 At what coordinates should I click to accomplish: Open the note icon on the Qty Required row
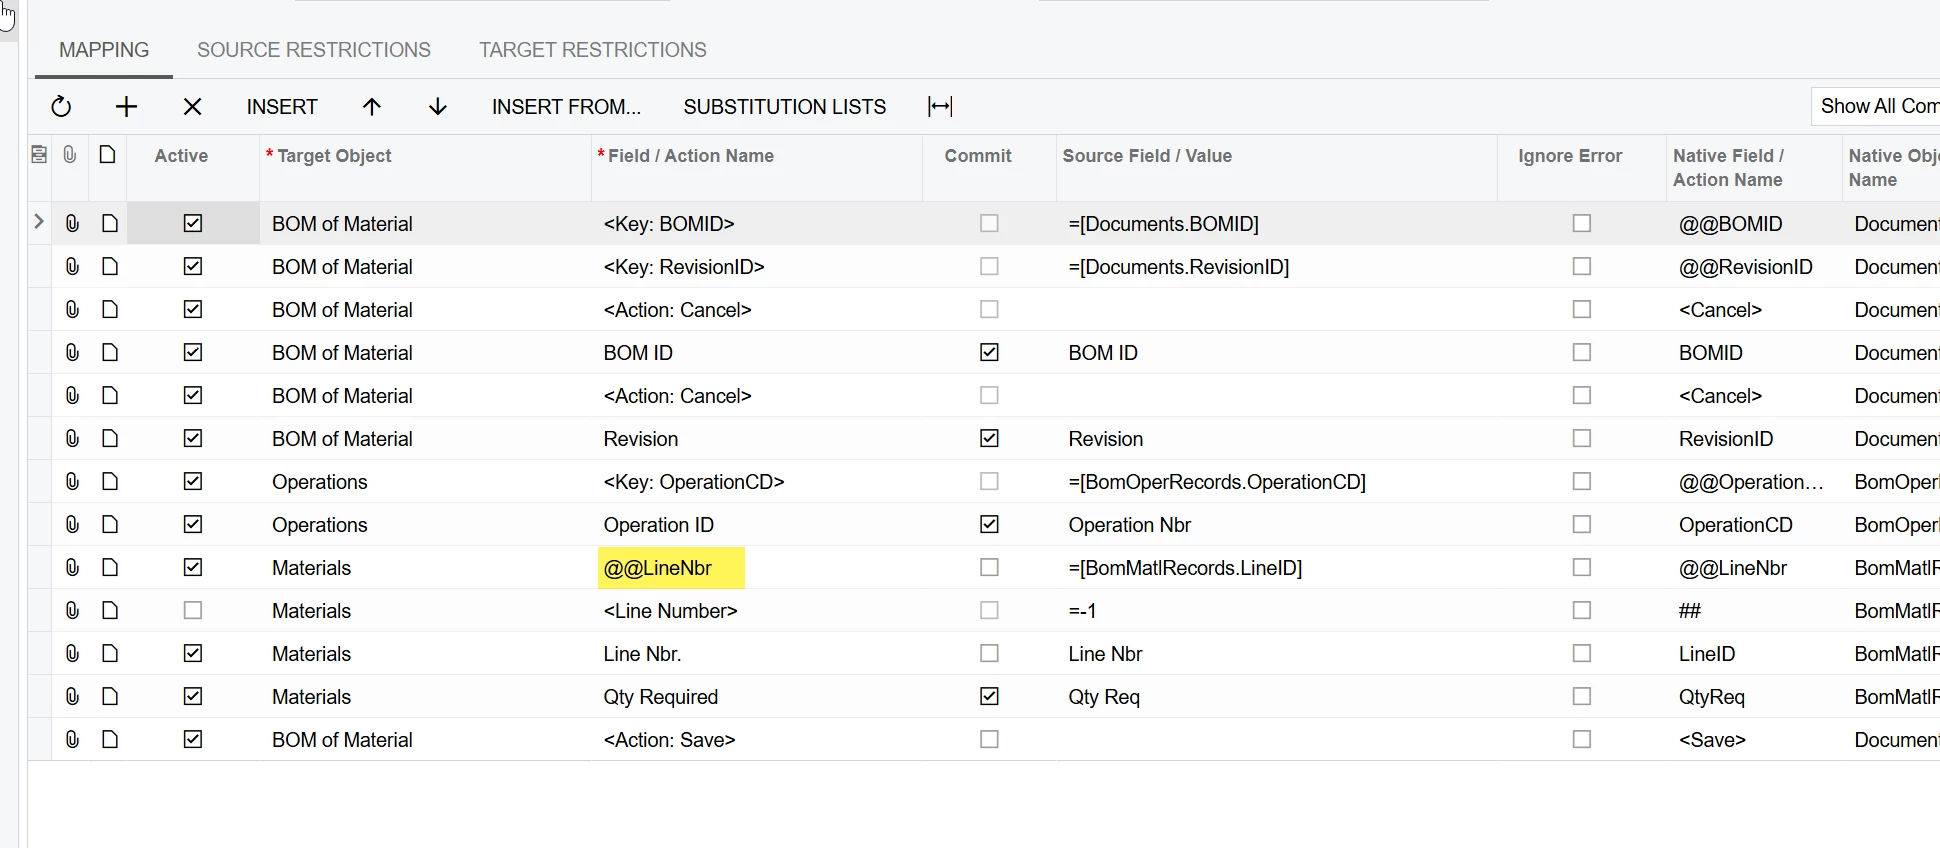(x=110, y=697)
